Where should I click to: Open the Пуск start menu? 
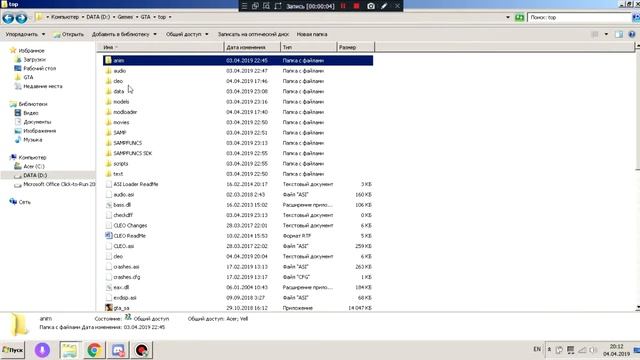(x=13, y=350)
